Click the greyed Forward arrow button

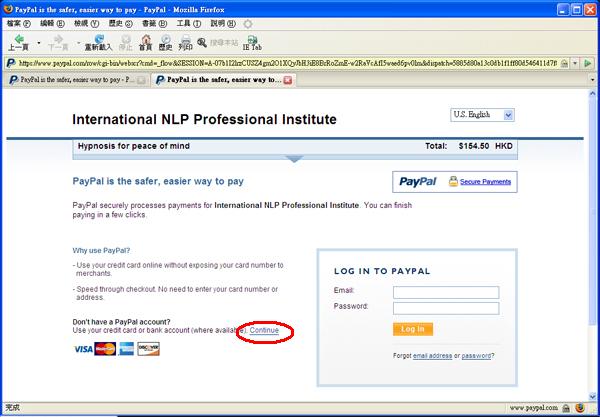[x=58, y=42]
